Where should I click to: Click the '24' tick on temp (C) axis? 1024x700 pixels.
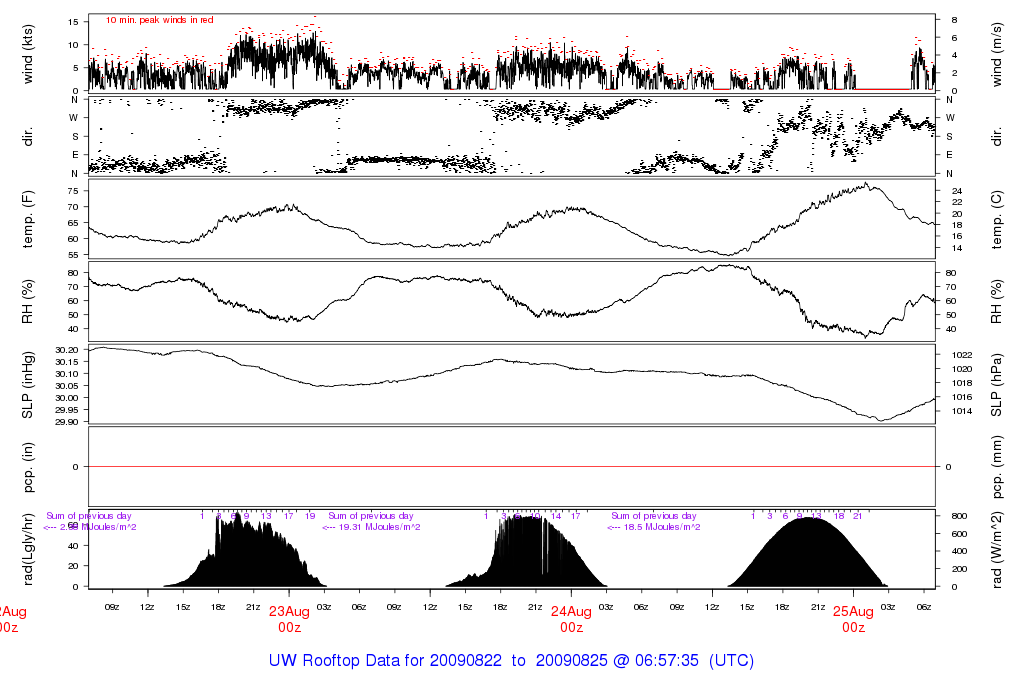point(957,191)
